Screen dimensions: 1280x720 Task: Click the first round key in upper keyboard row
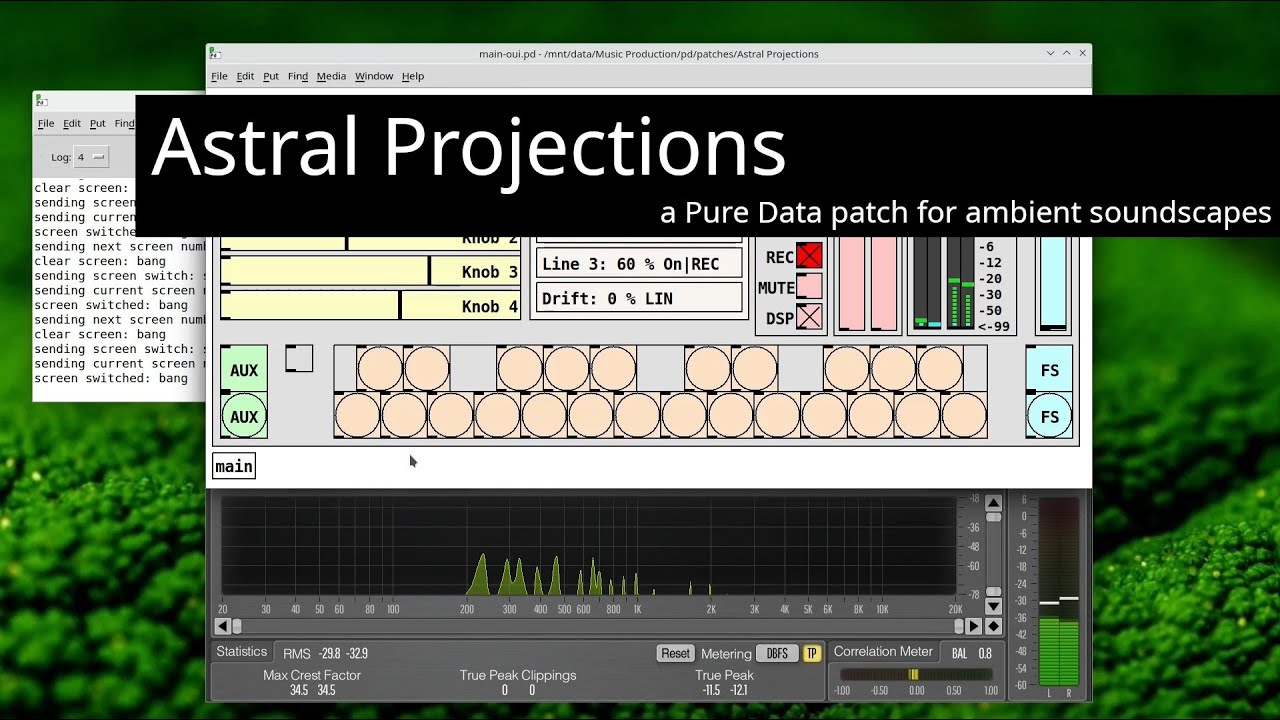coord(380,368)
